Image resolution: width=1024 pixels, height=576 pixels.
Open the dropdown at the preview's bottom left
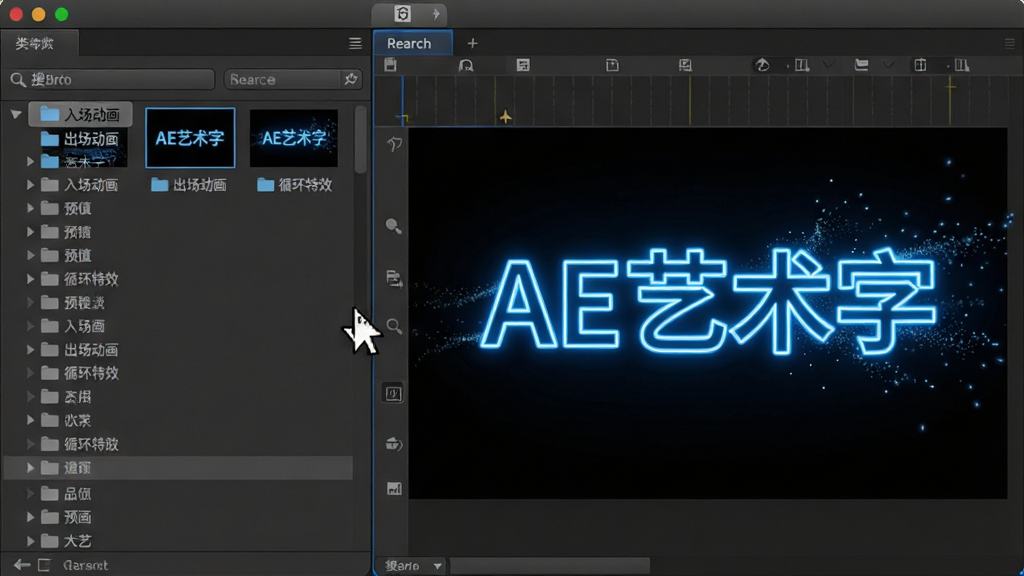[x=413, y=566]
